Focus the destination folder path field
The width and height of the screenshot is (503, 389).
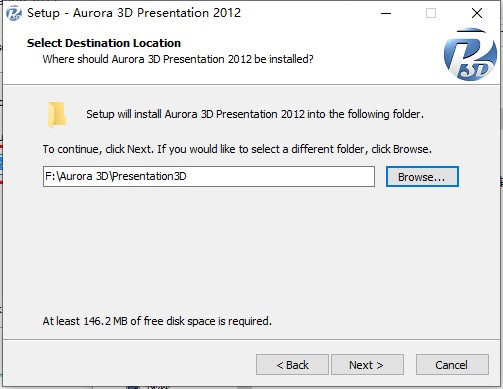coord(209,177)
